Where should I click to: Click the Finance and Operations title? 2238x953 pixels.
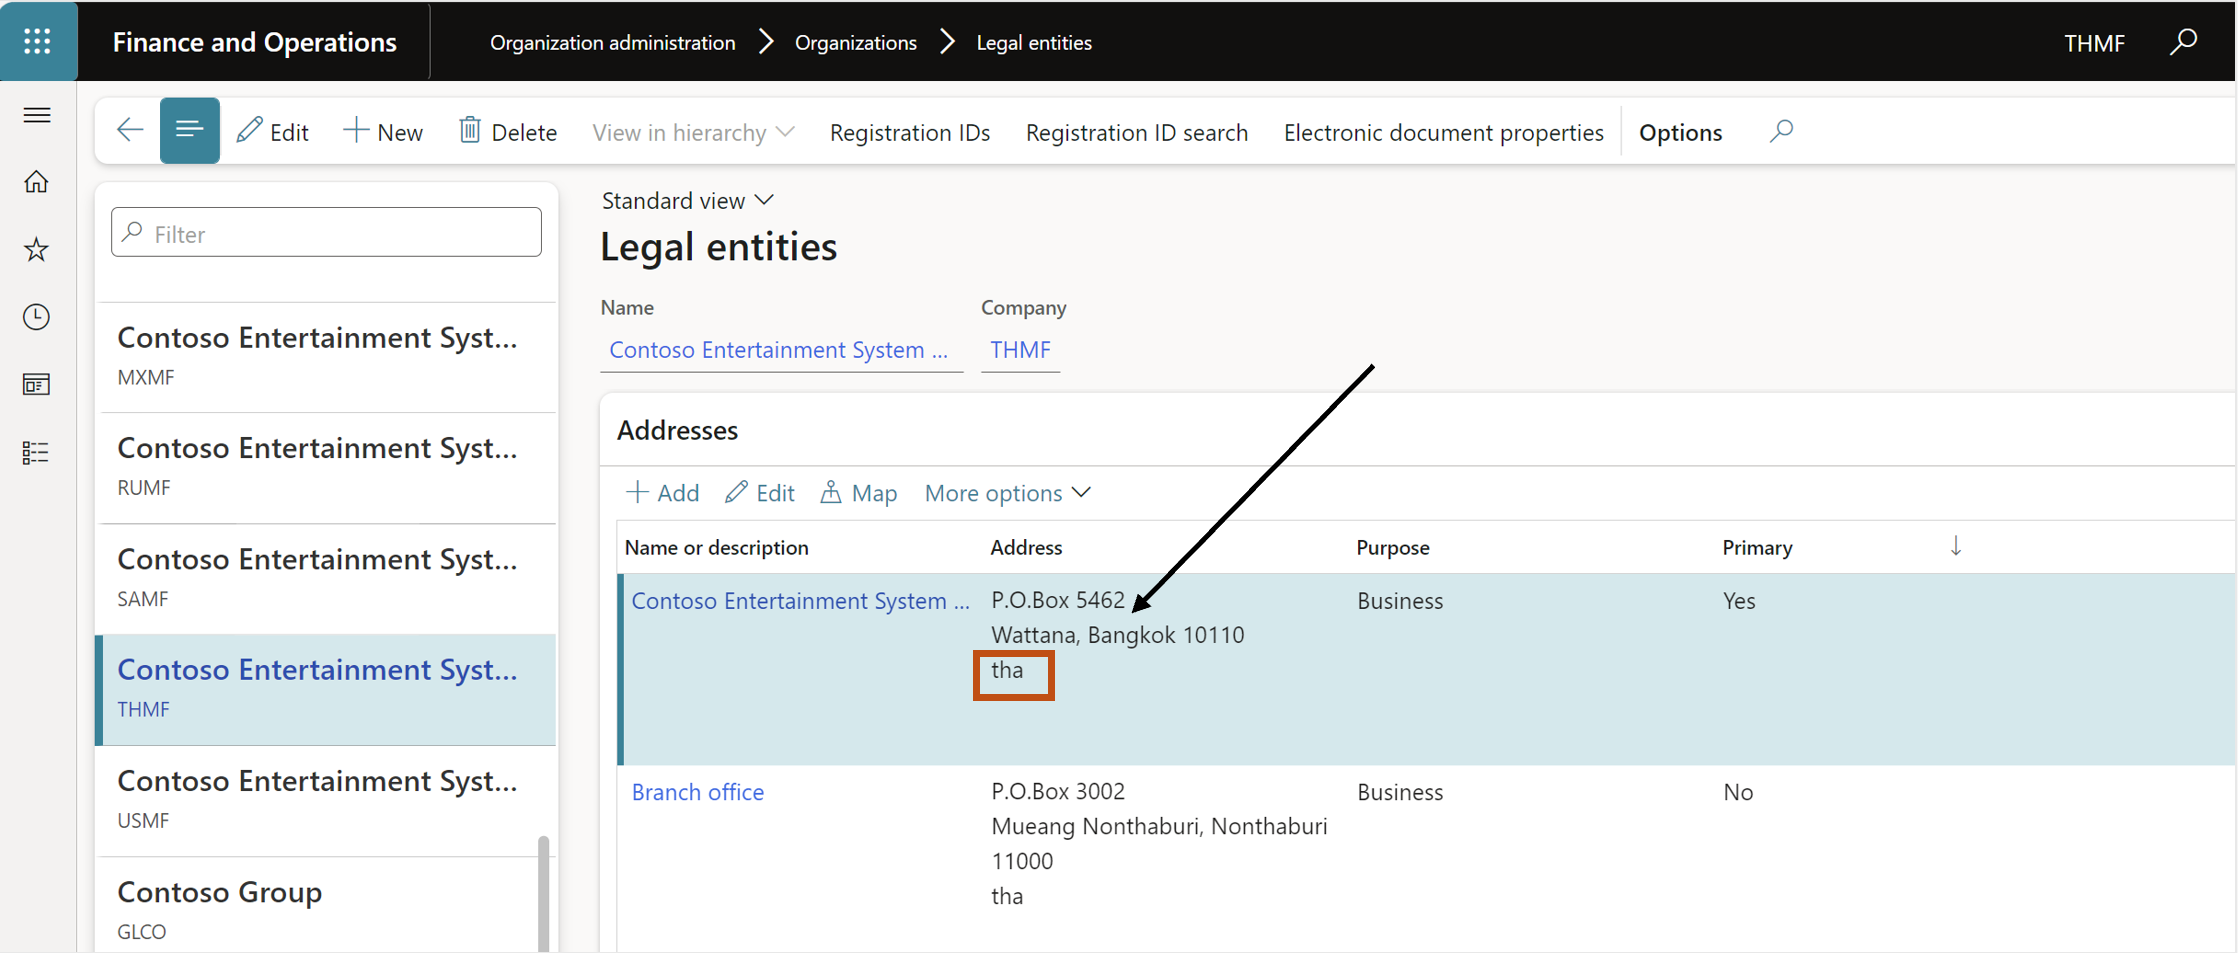point(254,42)
